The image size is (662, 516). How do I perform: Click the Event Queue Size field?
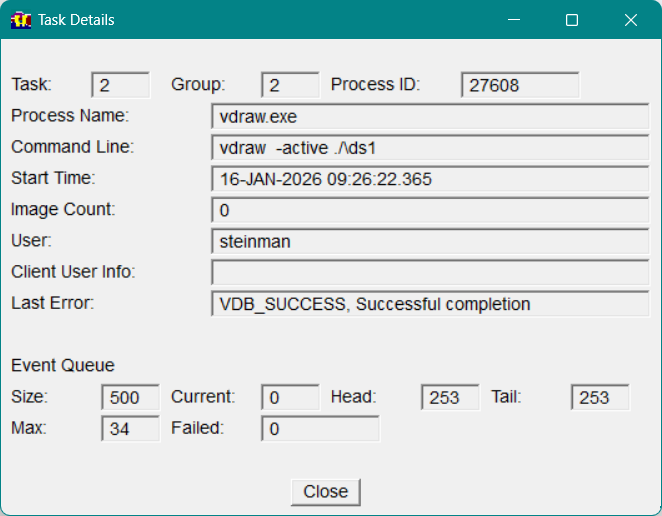(x=130, y=397)
